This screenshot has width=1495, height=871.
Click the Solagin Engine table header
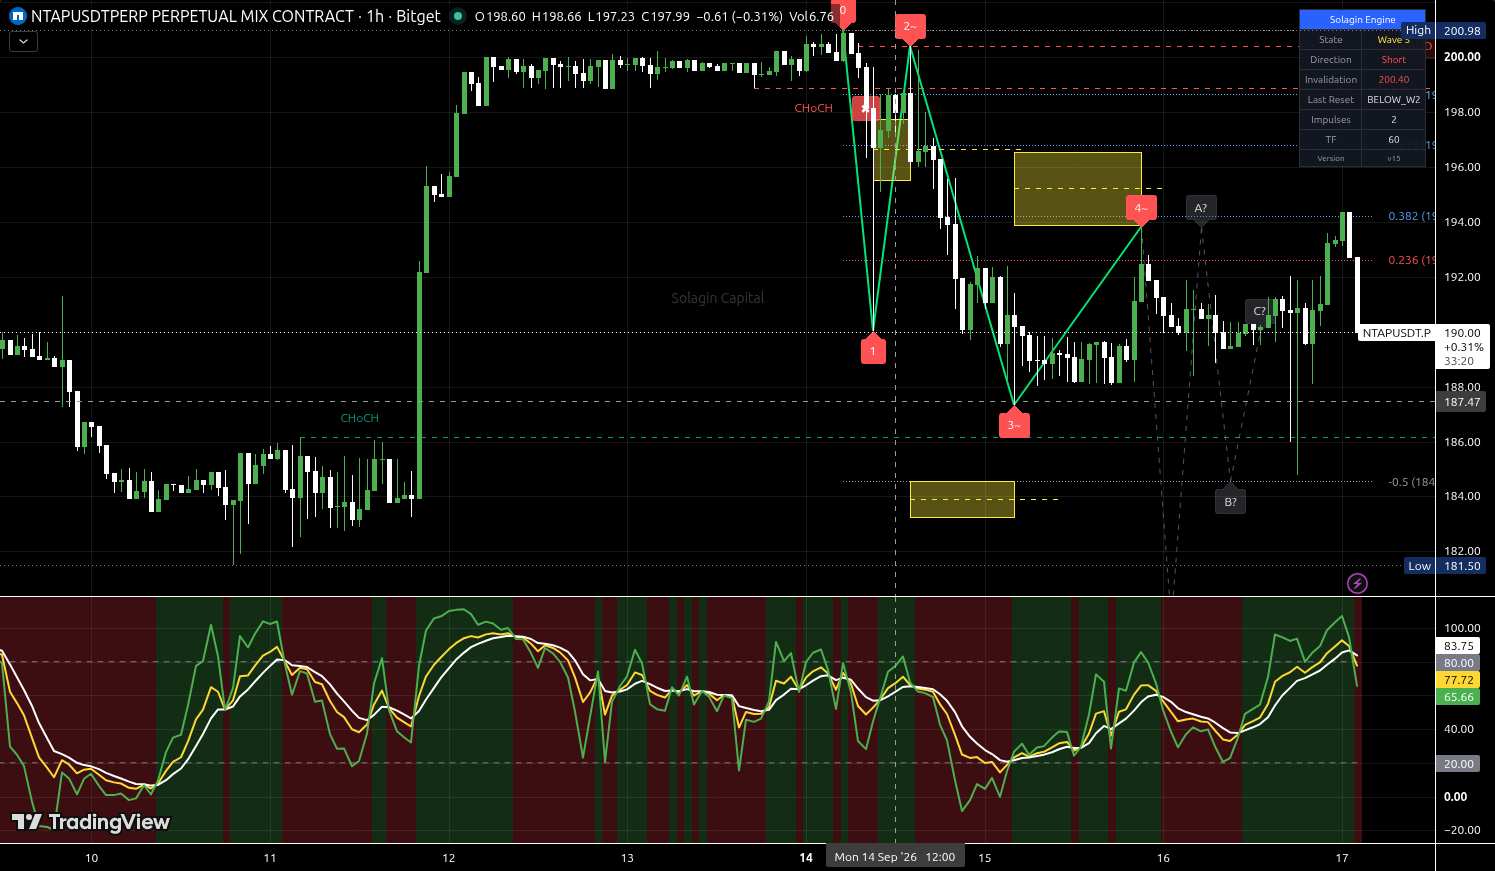coord(1362,19)
